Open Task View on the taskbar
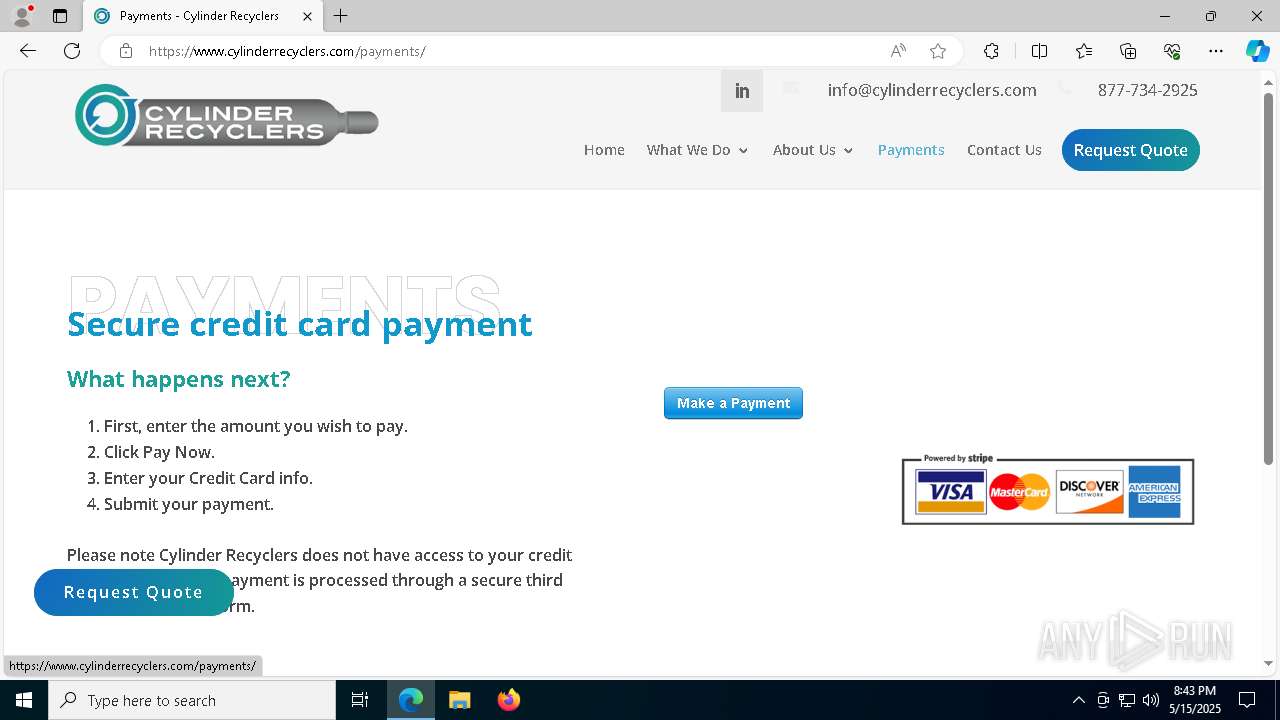 [x=360, y=700]
